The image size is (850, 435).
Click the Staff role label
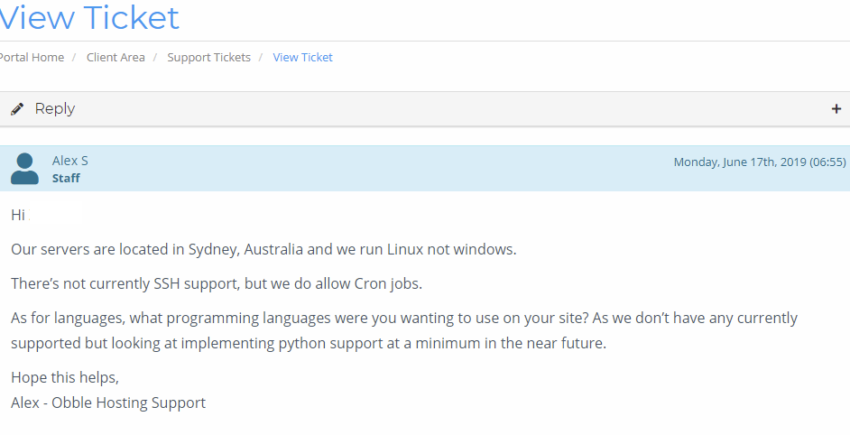click(66, 178)
